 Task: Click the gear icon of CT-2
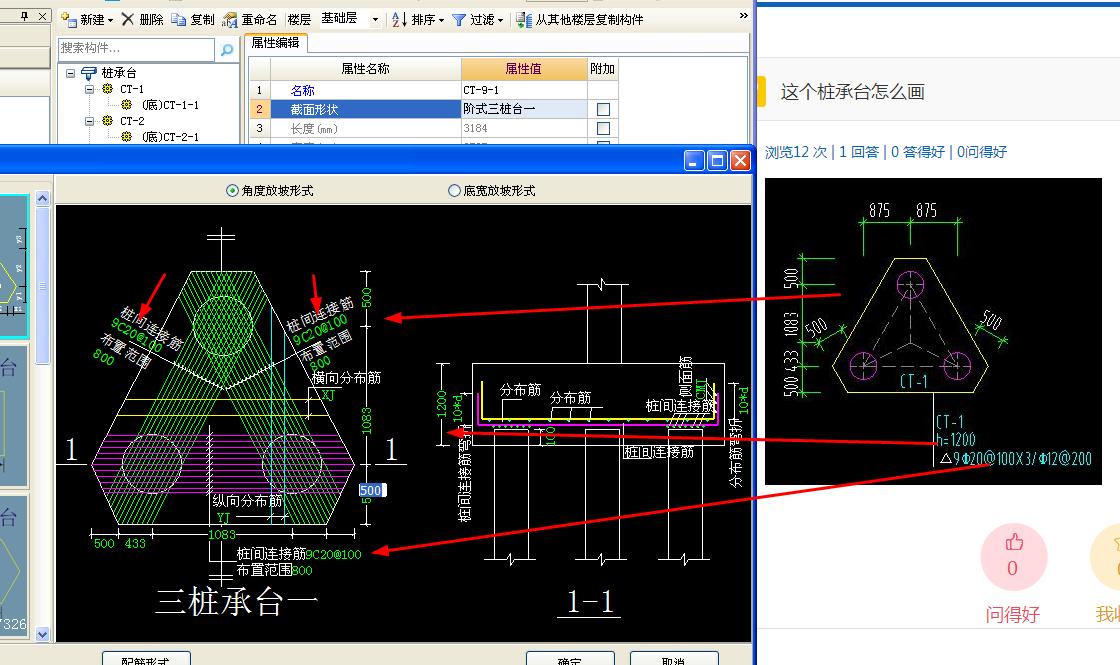pos(108,121)
